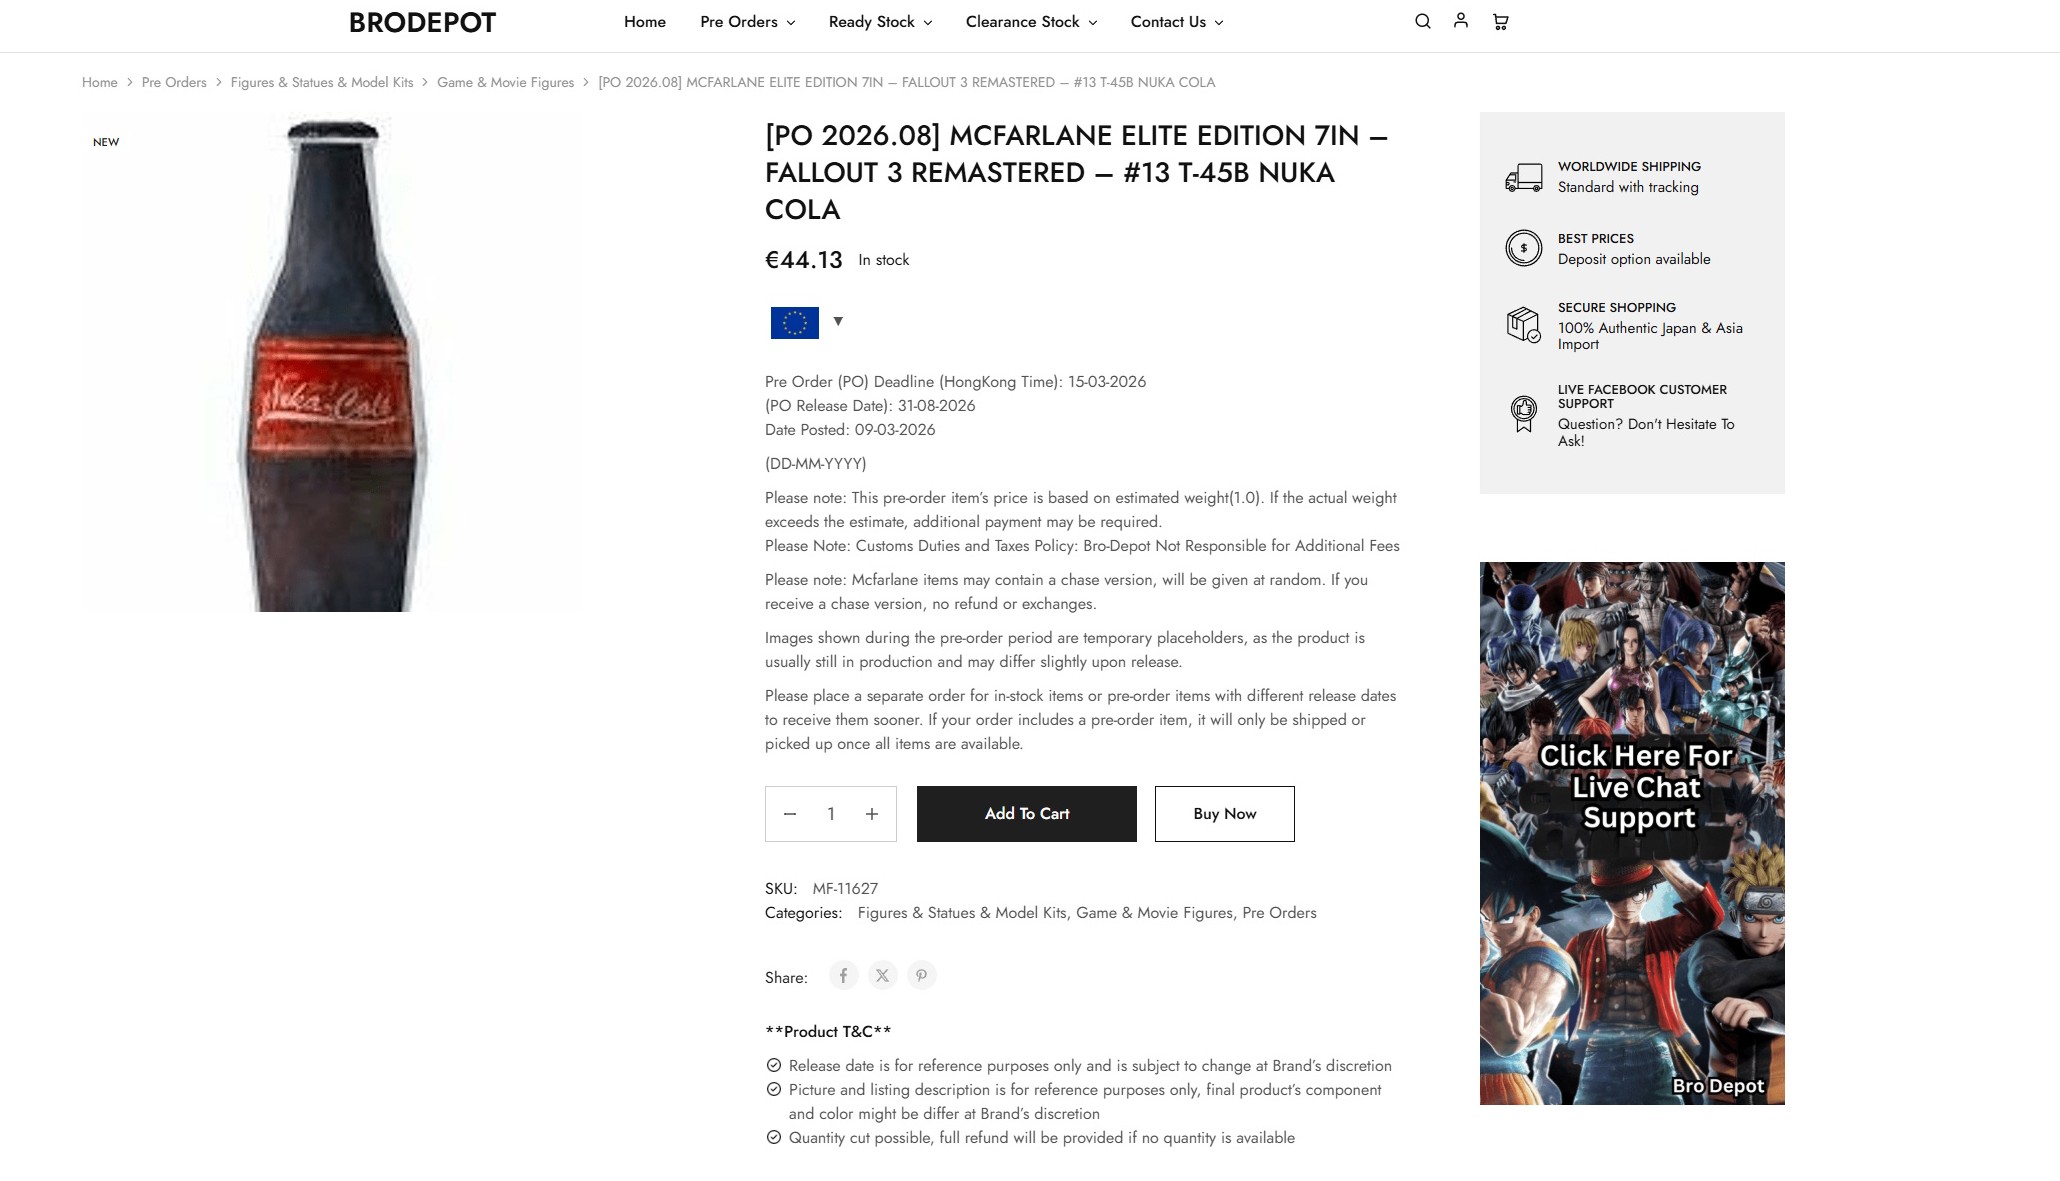The height and width of the screenshot is (1181, 2060).
Task: Expand the Pre Orders menu
Action: 747,22
